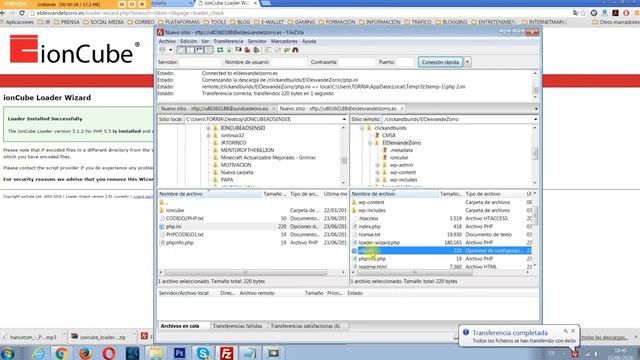Select remote file index.php
The height and width of the screenshot is (360, 640).
[x=369, y=227]
